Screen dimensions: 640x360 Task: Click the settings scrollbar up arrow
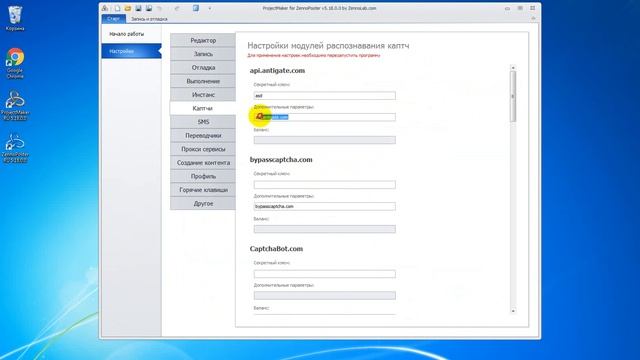513,68
